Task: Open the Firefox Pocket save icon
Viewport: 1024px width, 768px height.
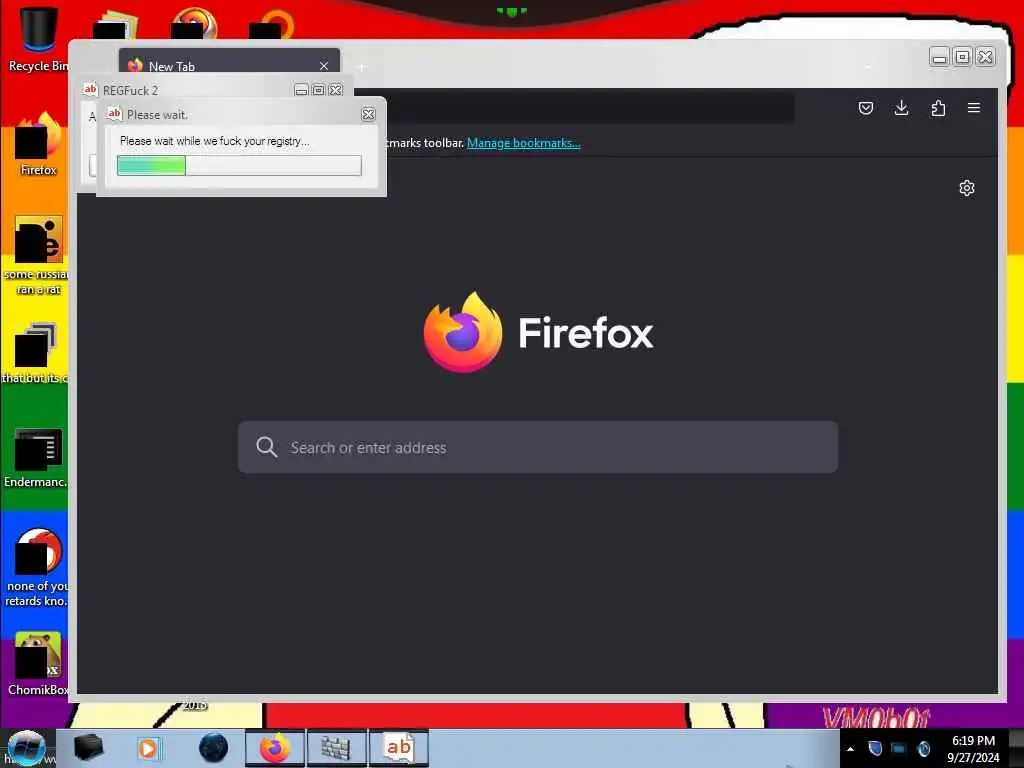Action: [x=866, y=108]
